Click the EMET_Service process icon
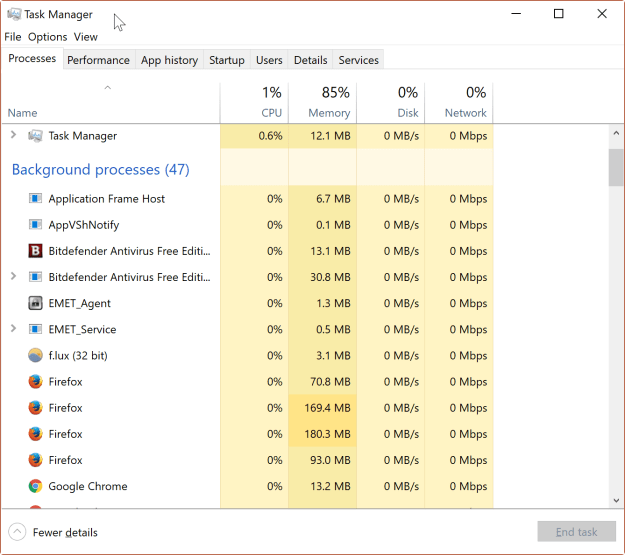Viewport: 625px width, 555px height. (x=35, y=329)
